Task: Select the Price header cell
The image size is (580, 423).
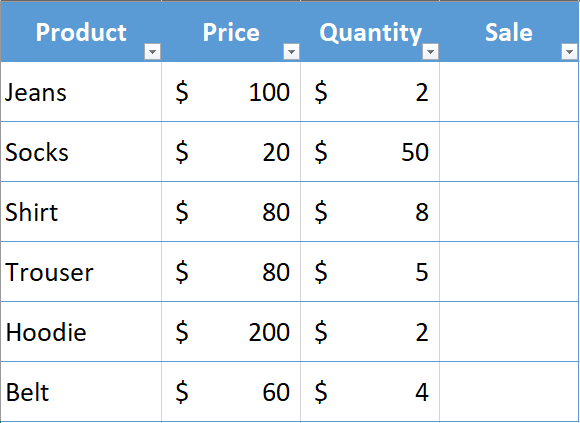Action: [x=231, y=32]
